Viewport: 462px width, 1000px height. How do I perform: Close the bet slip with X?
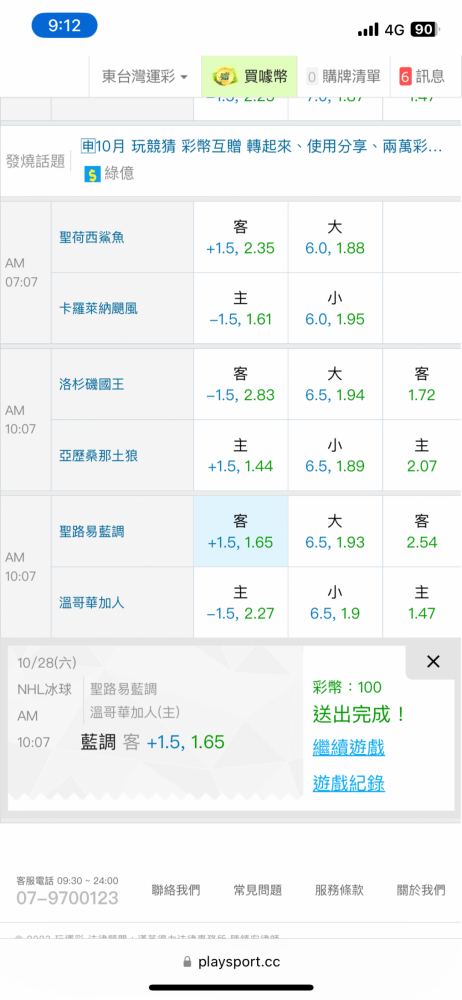[433, 661]
